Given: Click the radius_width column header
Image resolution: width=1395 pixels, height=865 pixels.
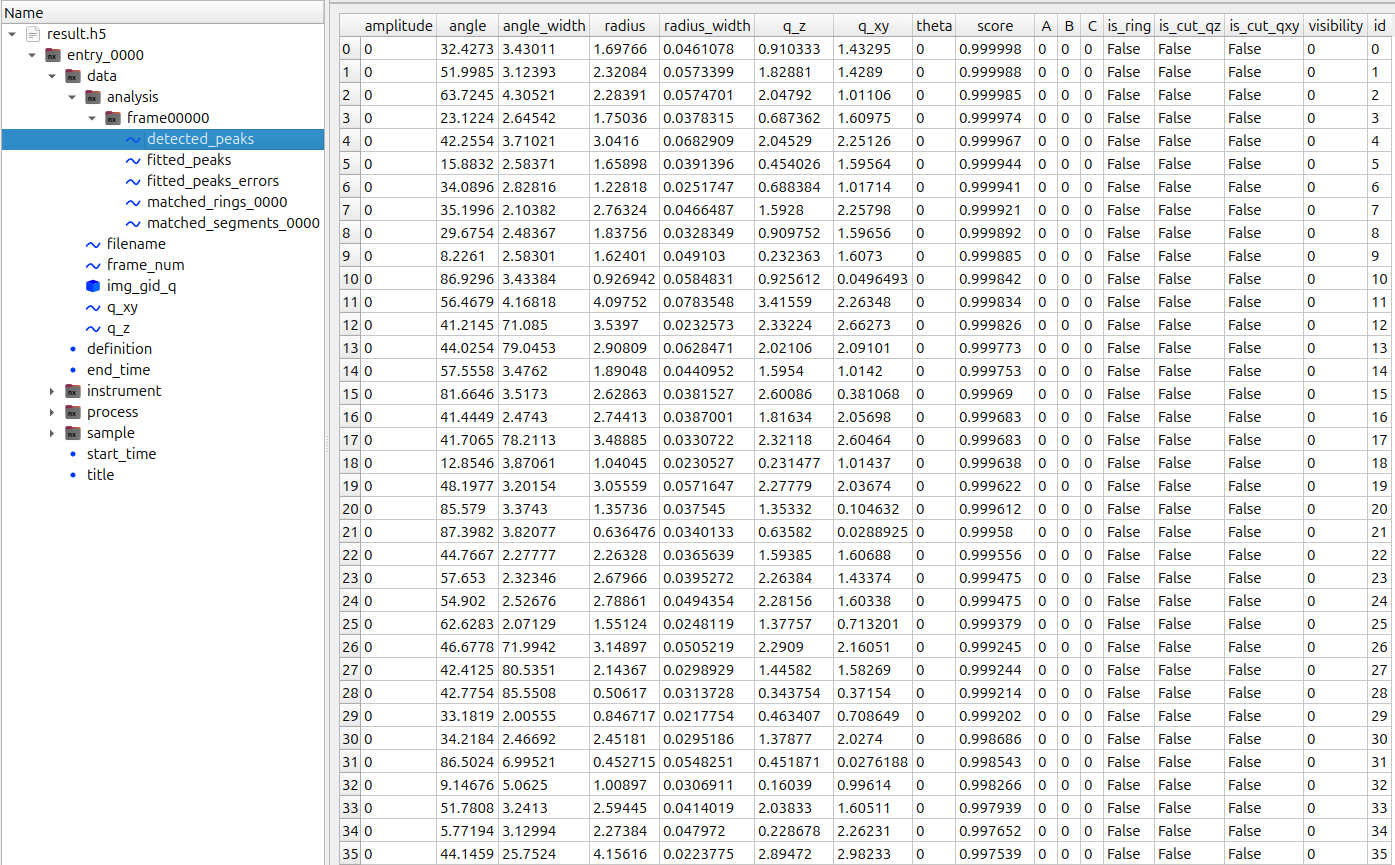Looking at the screenshot, I should (707, 26).
